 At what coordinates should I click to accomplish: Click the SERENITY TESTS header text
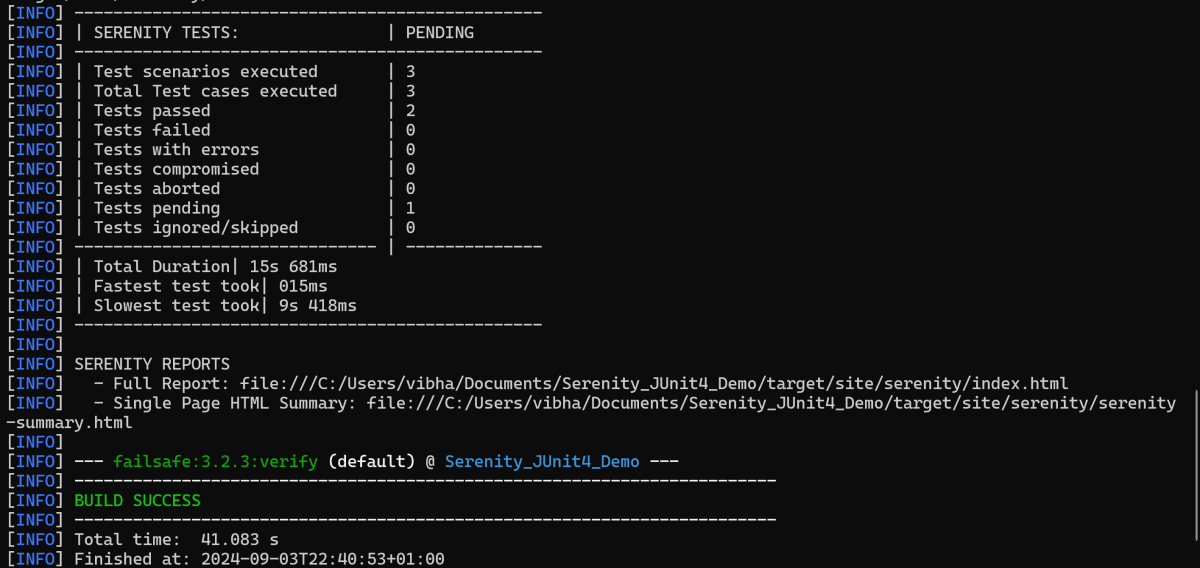pyautogui.click(x=166, y=32)
